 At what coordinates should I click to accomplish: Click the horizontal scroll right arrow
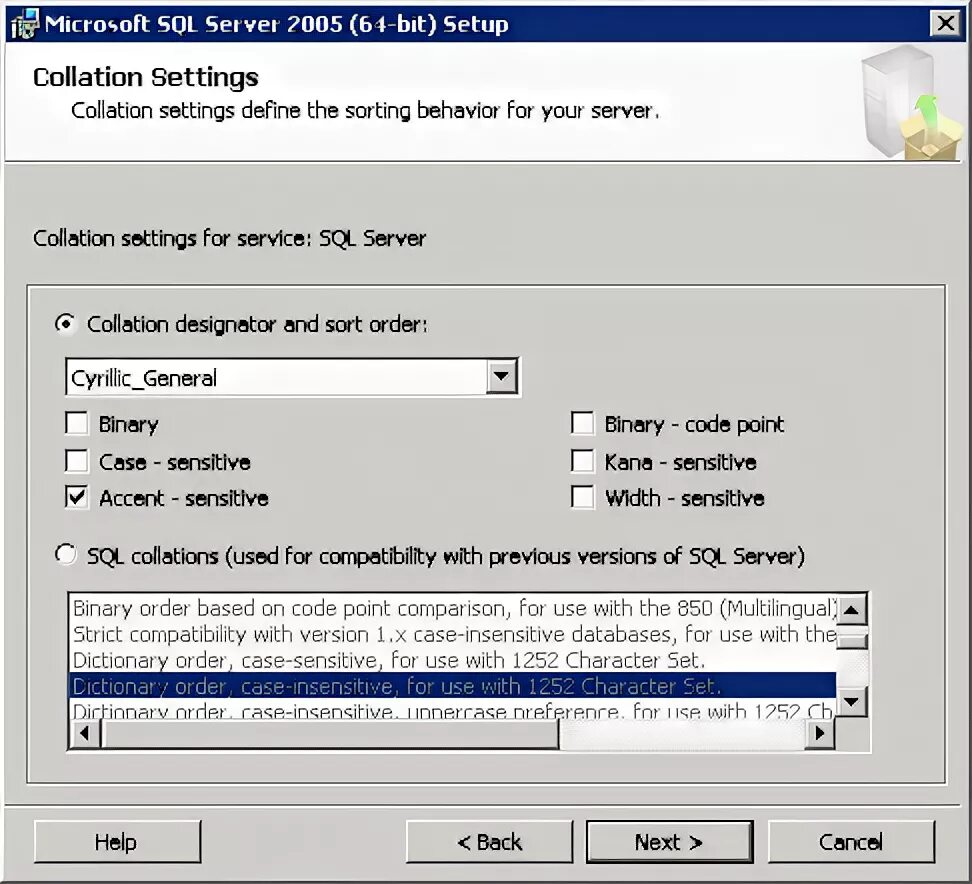point(820,734)
